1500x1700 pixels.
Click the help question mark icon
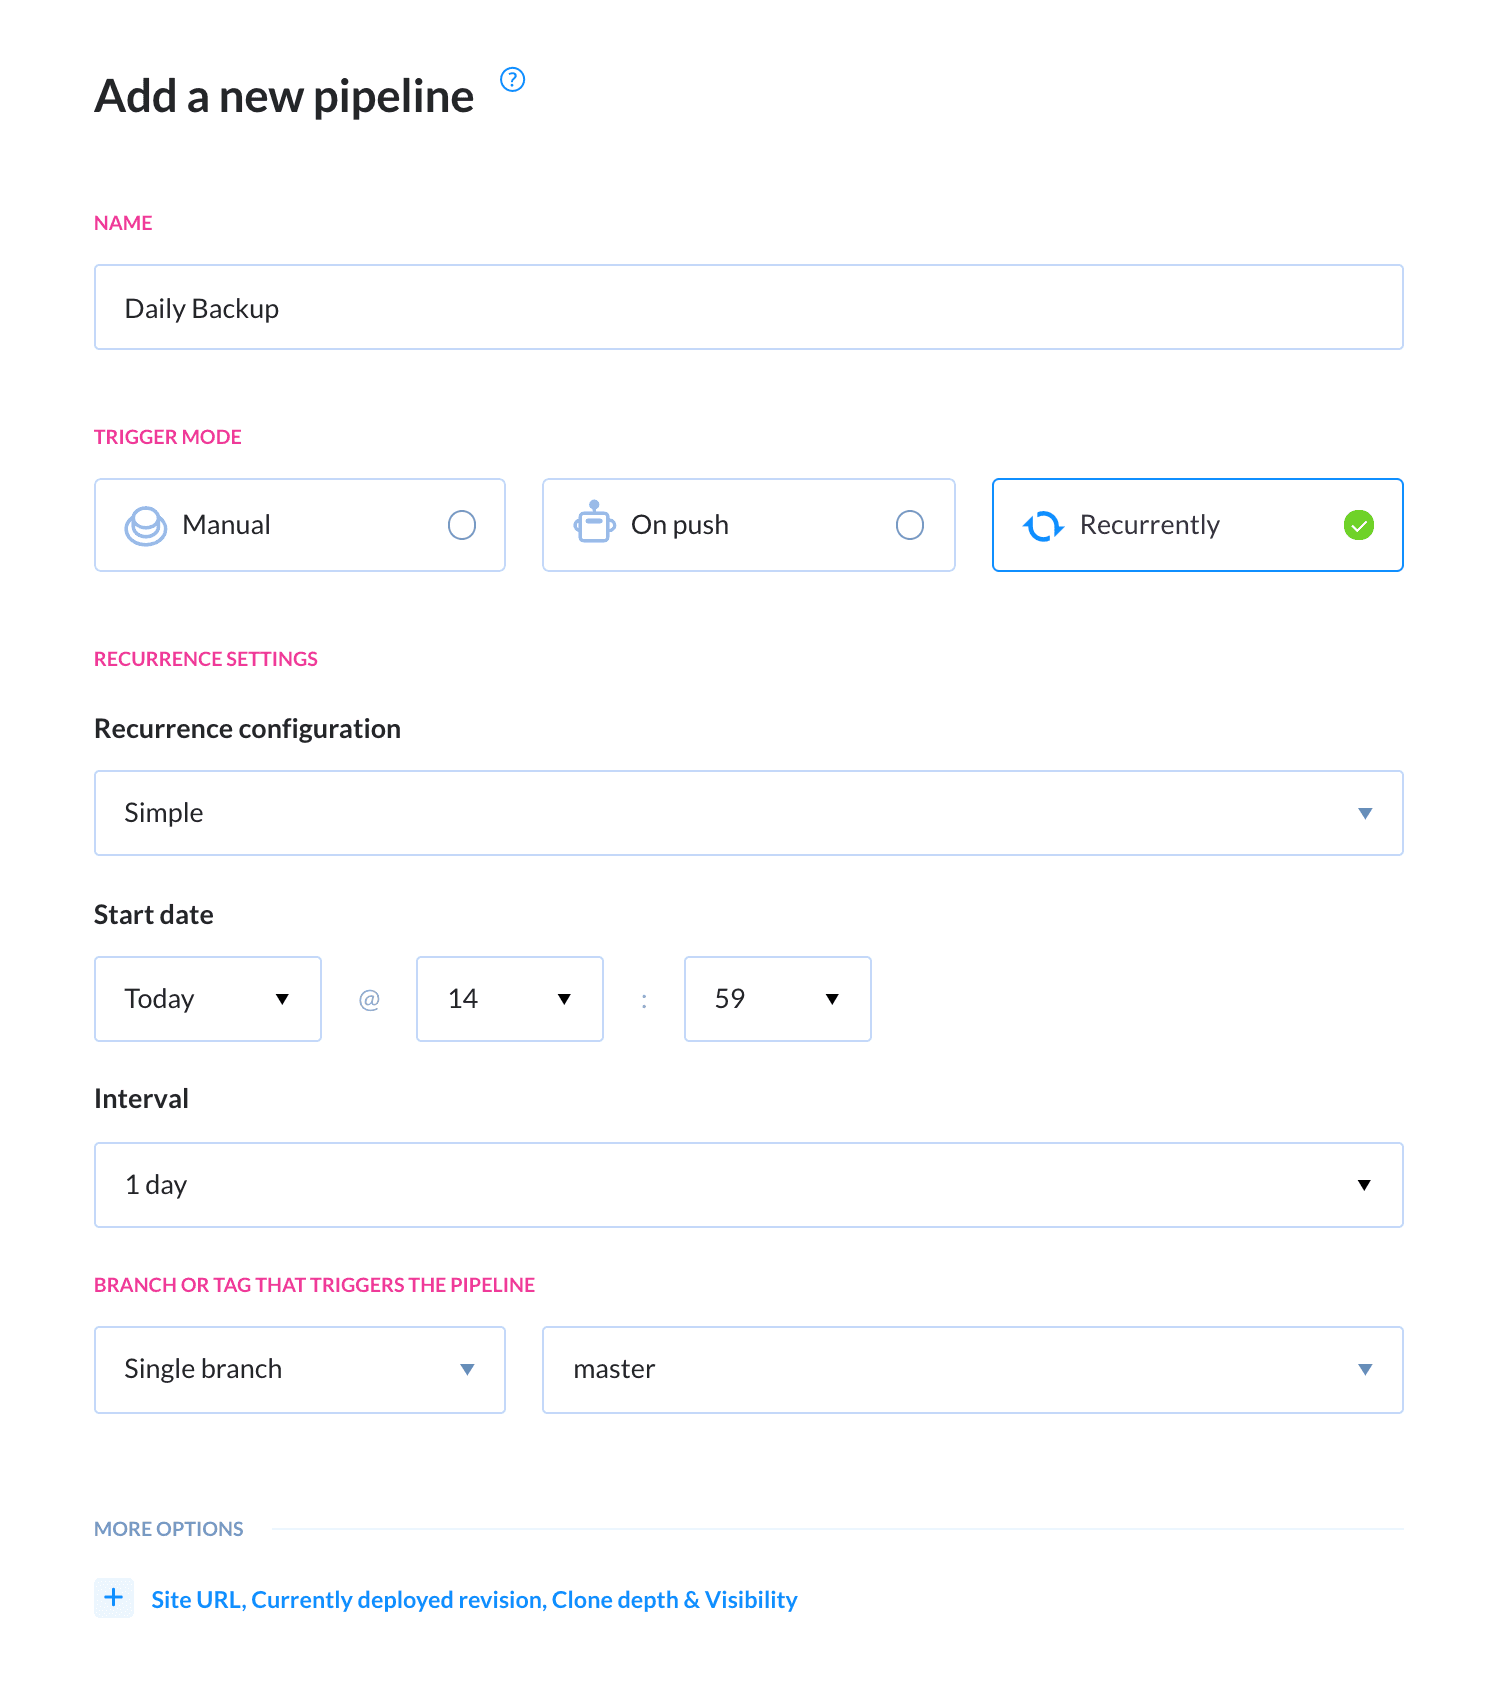(x=512, y=80)
